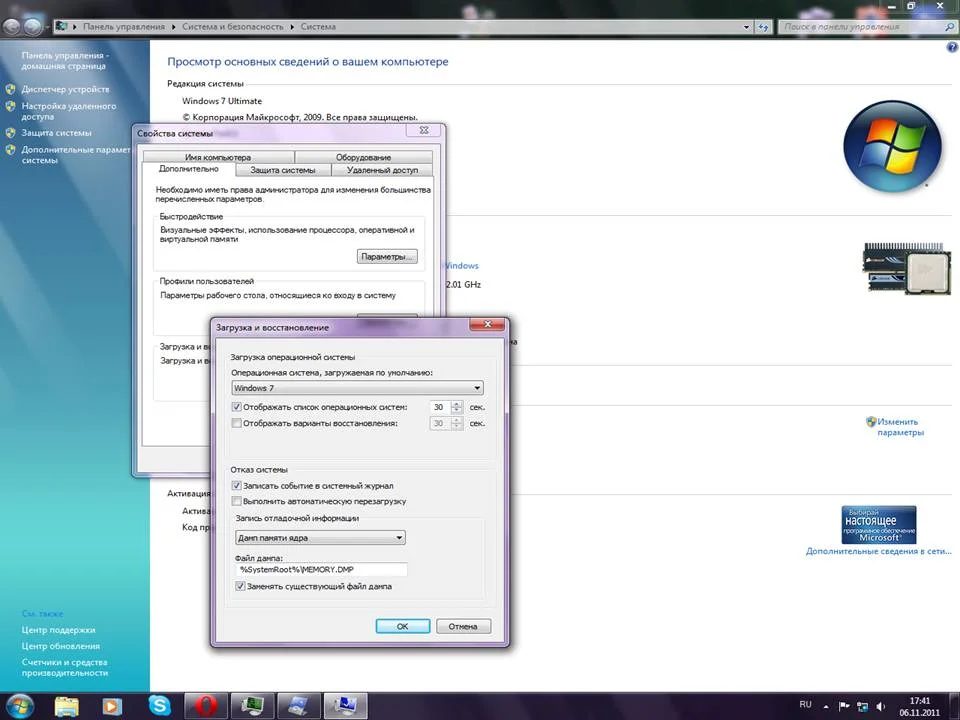Open the 'Оборудование' tab

363,157
